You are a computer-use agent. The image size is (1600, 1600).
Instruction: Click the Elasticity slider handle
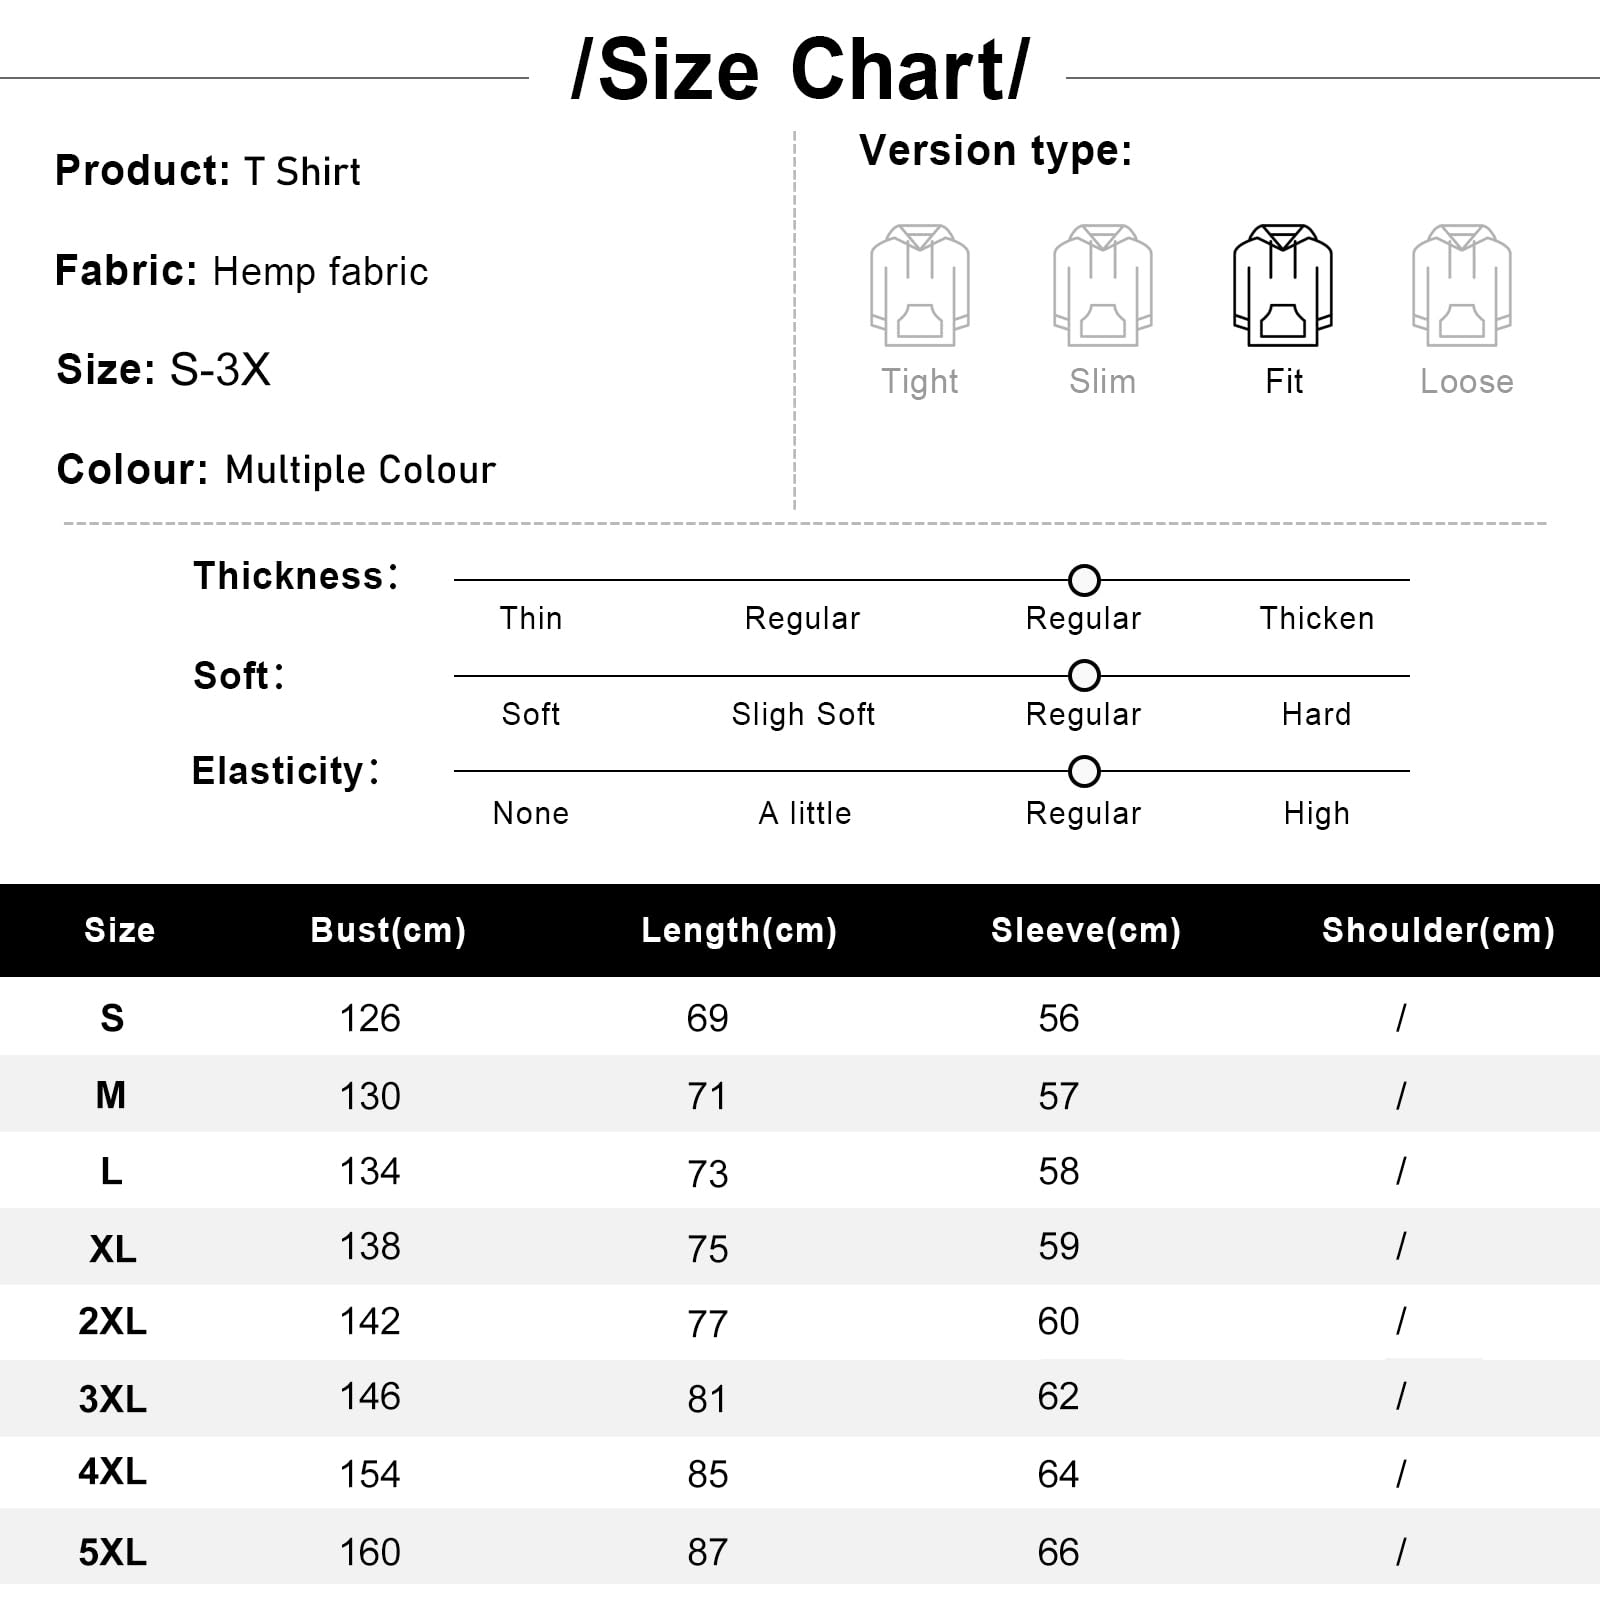point(1084,772)
